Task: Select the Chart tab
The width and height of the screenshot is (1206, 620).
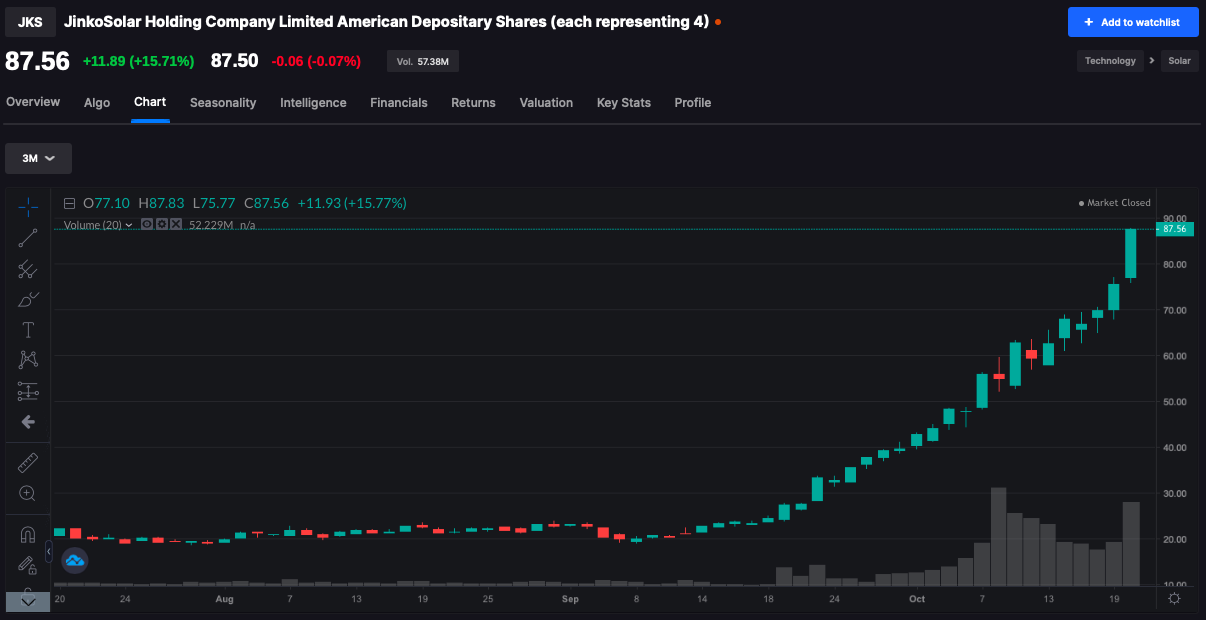Action: point(150,102)
